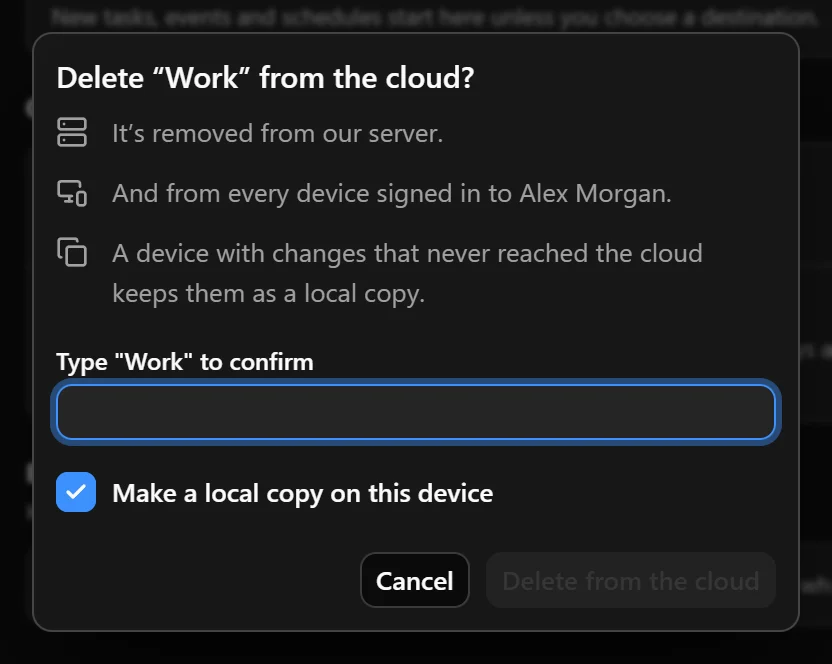
Task: Click the server icon beside 'removed from our server'
Action: pyautogui.click(x=72, y=132)
